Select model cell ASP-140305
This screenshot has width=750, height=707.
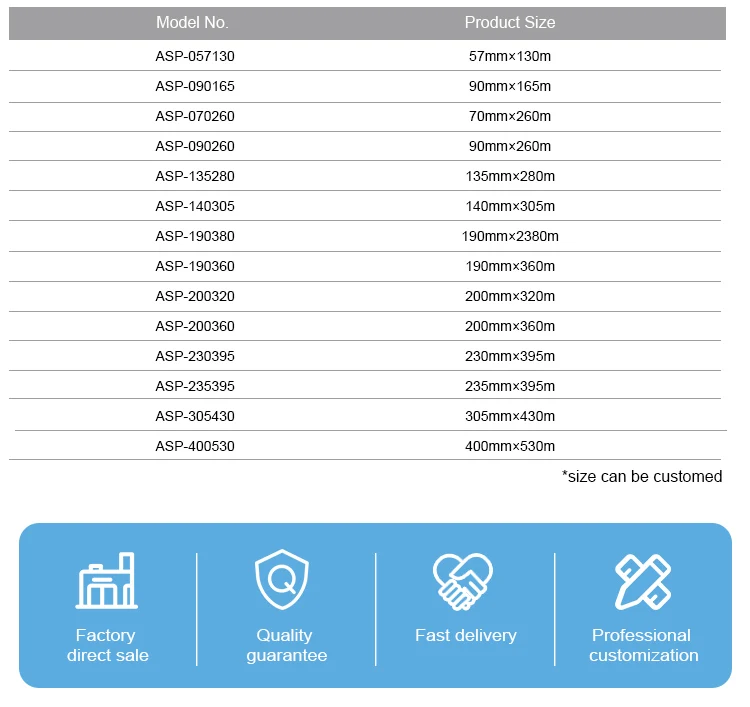195,206
